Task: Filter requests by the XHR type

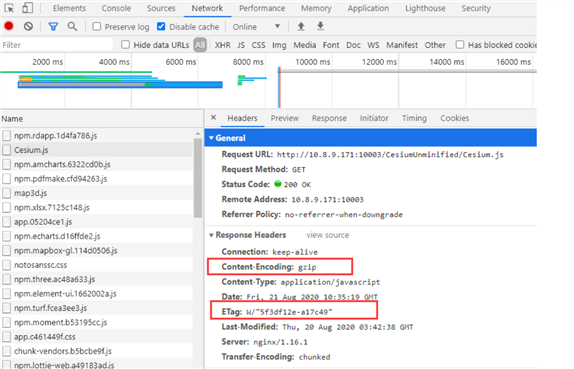Action: (x=223, y=45)
